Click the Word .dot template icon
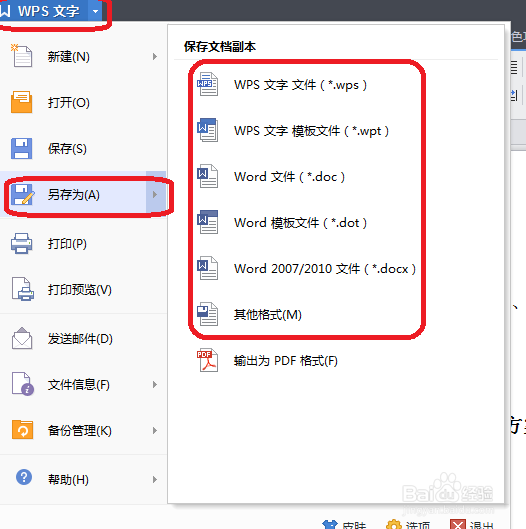 (x=207, y=222)
